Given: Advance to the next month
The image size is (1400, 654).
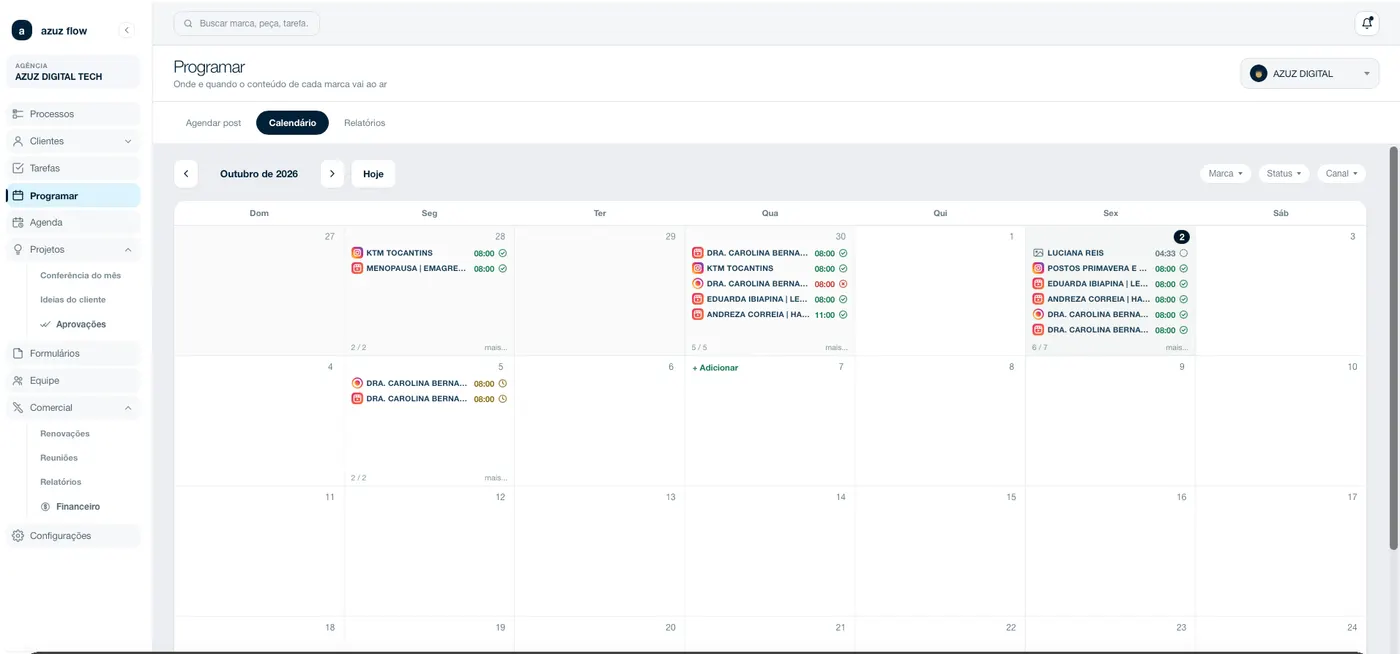Looking at the screenshot, I should [332, 174].
